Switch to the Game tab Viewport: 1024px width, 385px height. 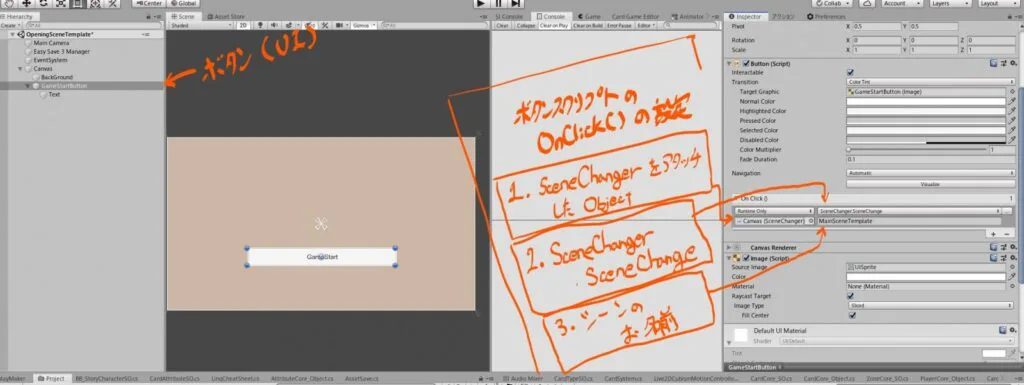[589, 16]
